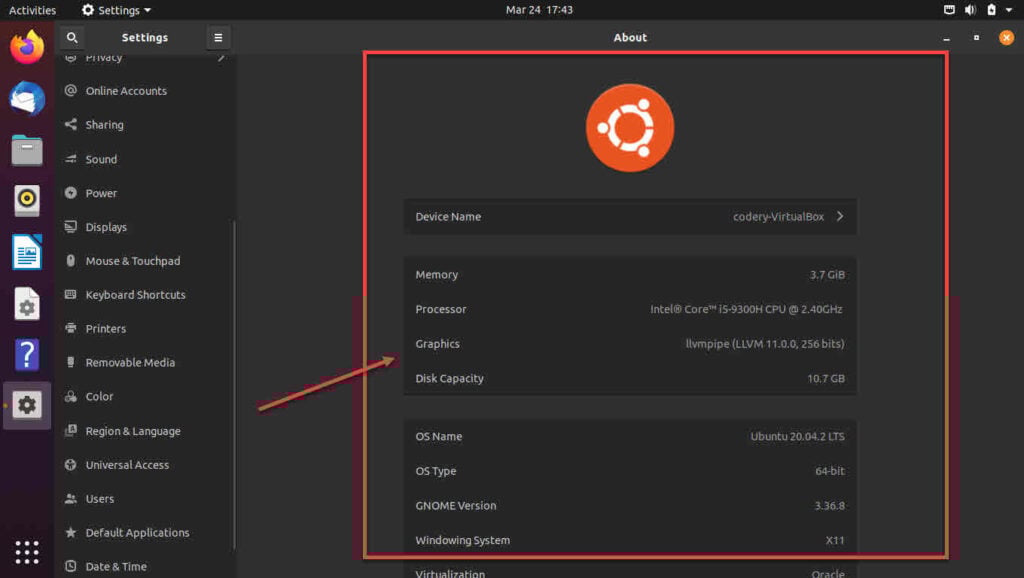Viewport: 1024px width, 578px height.
Task: Expand Device Name row chevron
Action: coord(840,216)
